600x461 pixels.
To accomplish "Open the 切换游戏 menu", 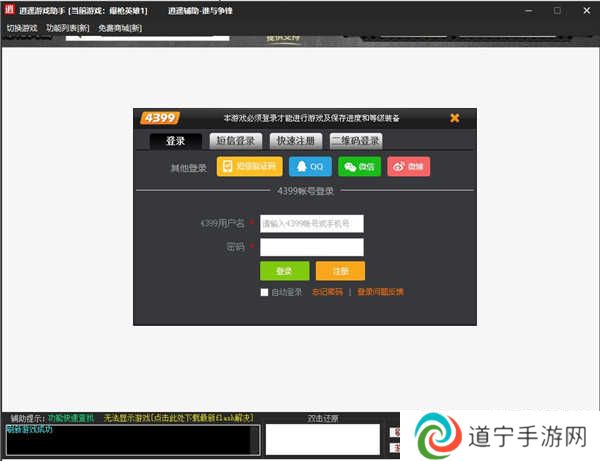I will 22,28.
